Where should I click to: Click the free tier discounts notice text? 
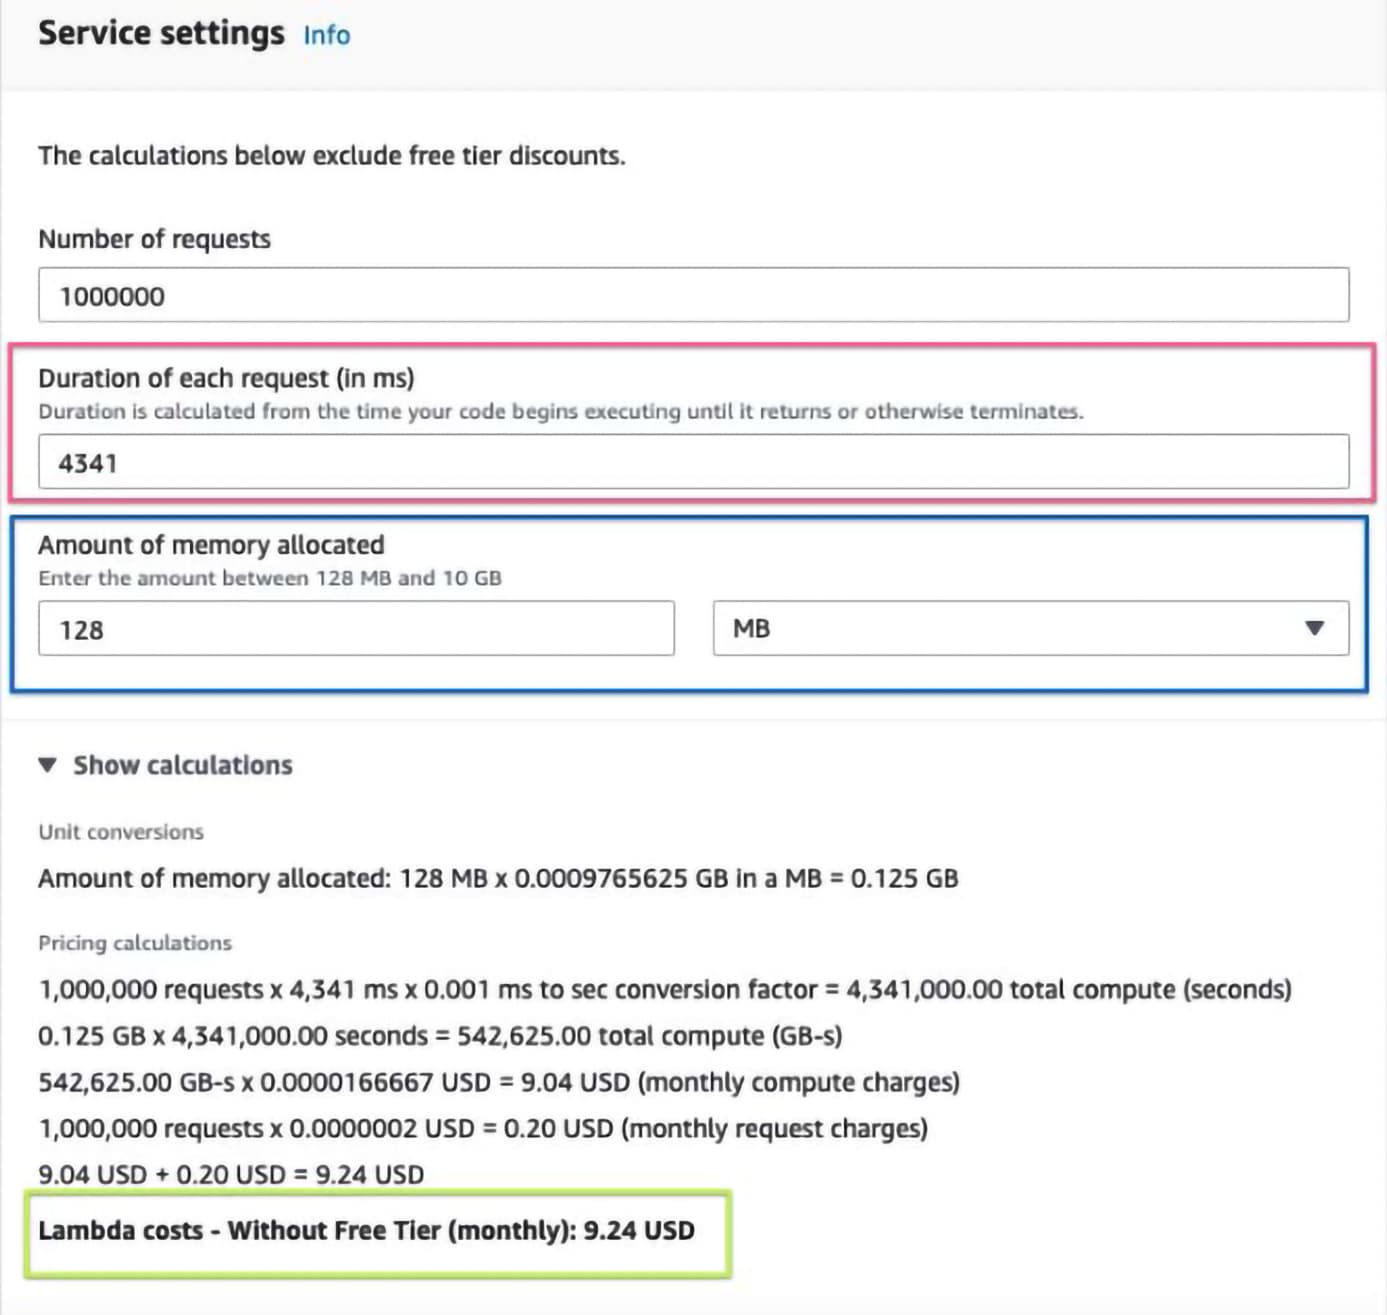coord(331,156)
